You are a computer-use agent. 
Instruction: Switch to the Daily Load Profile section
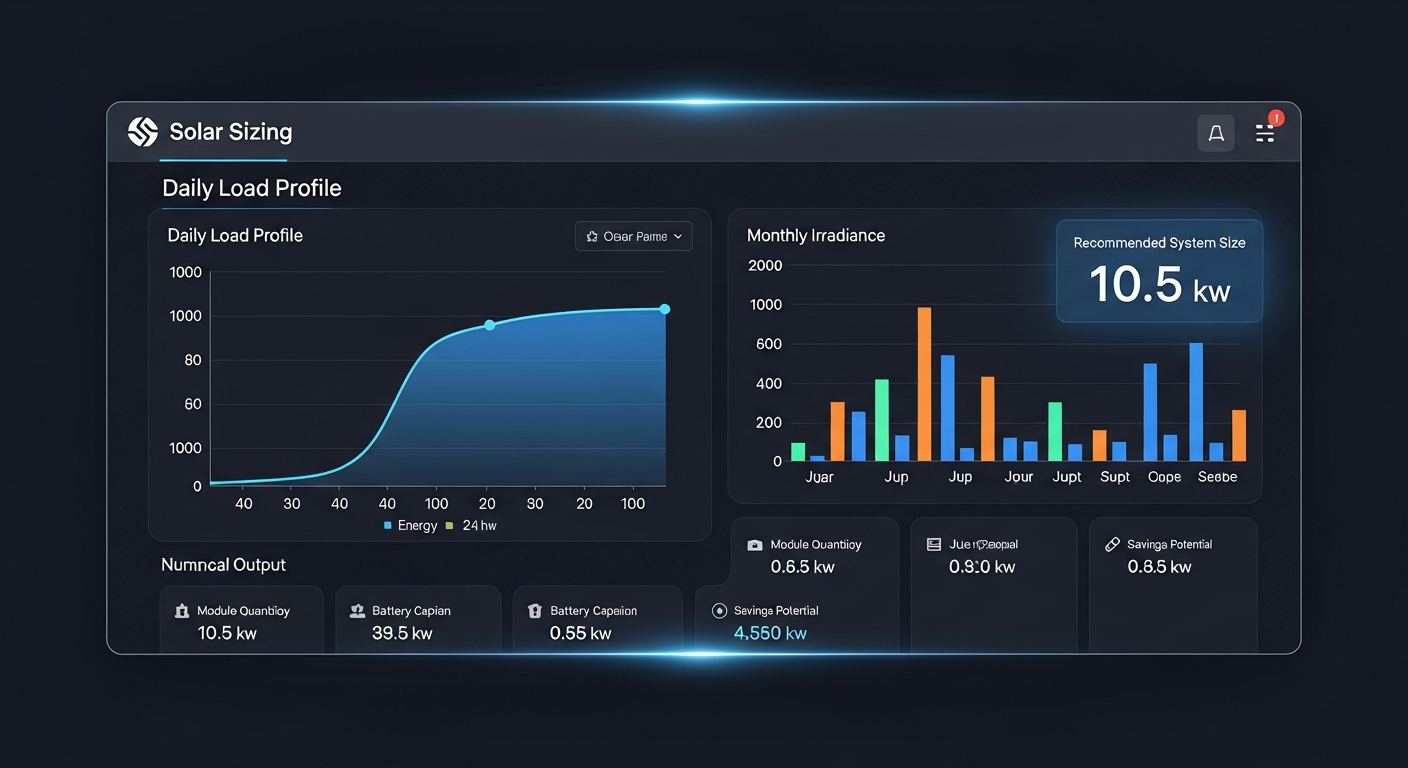251,187
